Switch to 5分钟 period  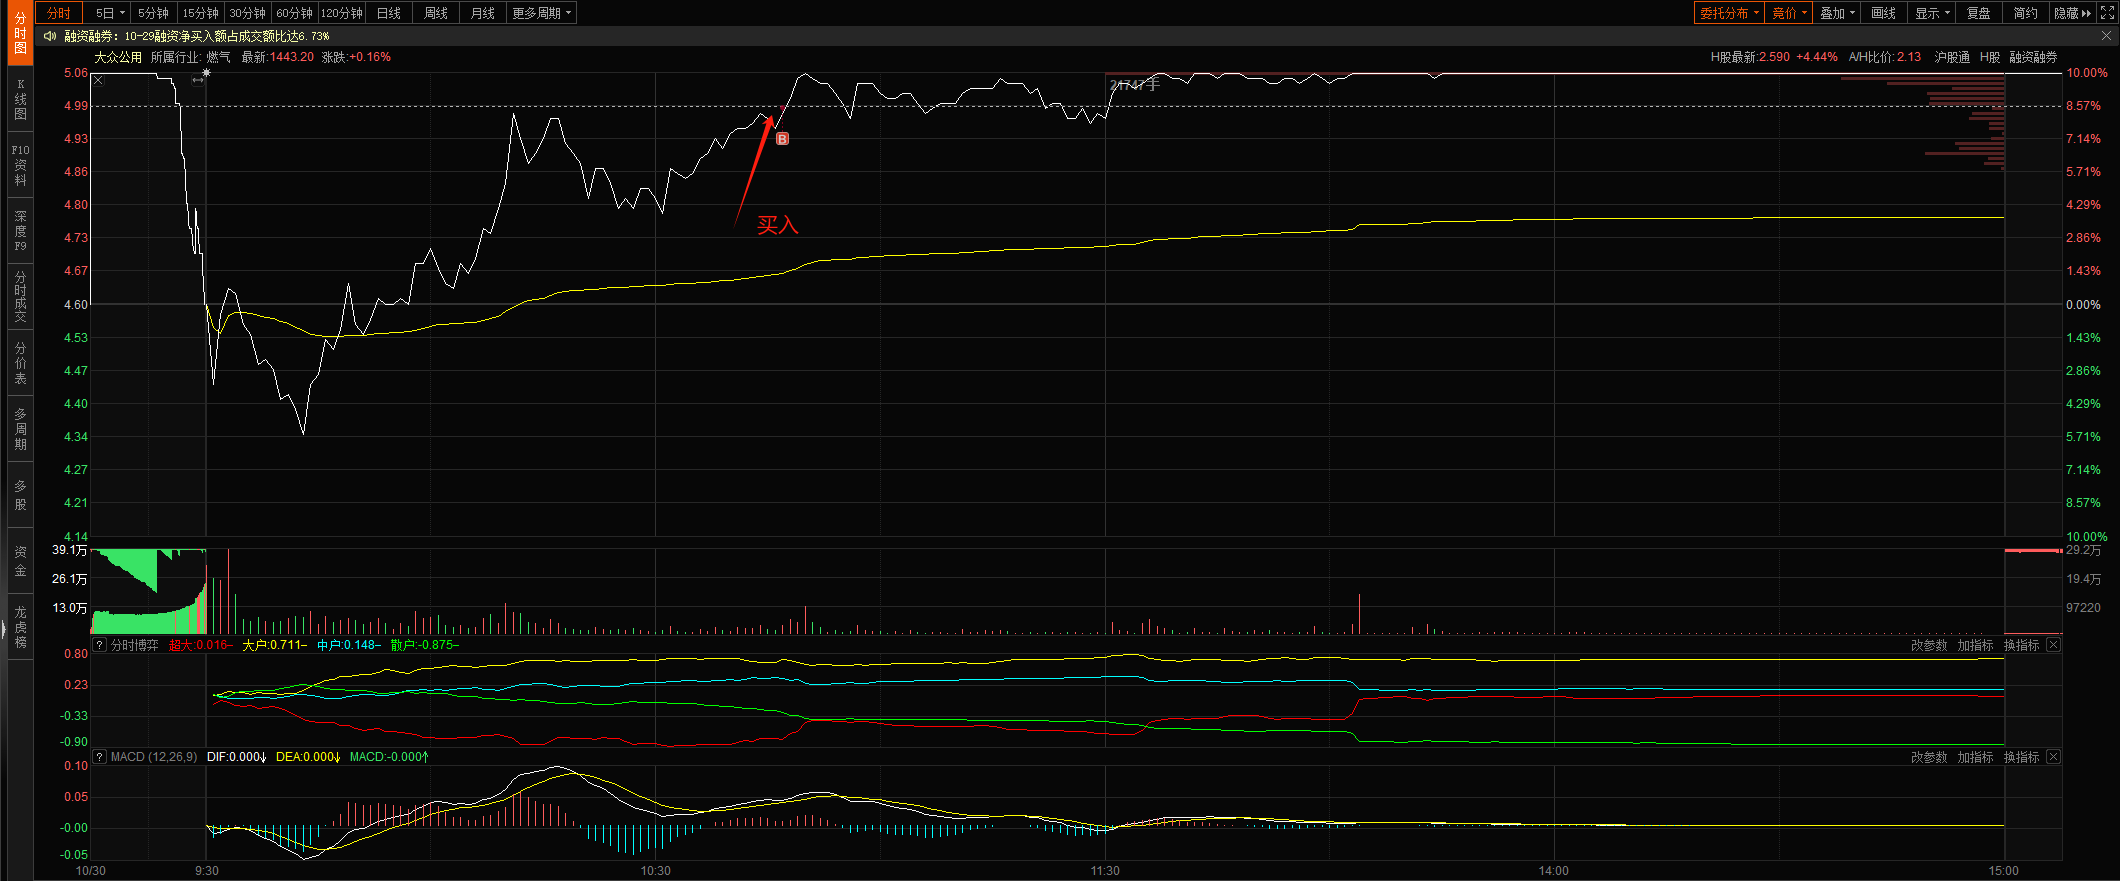[153, 13]
